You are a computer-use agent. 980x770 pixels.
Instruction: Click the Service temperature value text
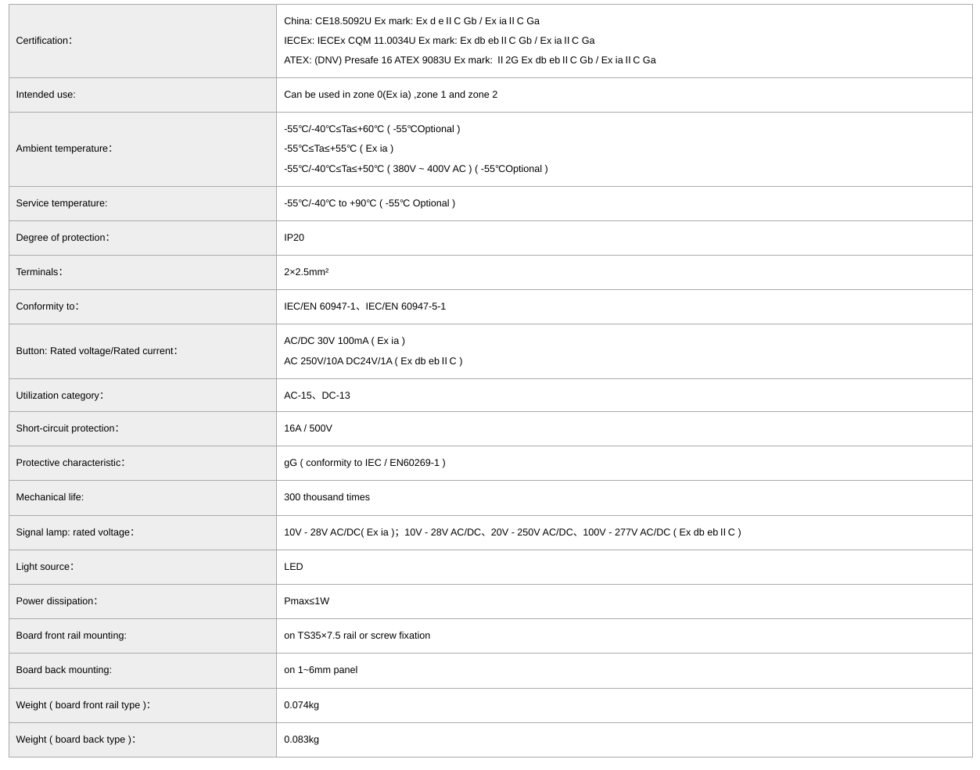pyautogui.click(x=370, y=203)
